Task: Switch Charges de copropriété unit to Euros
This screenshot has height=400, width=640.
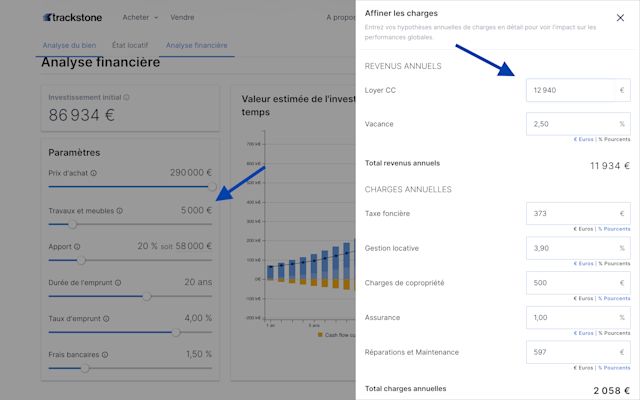Action: pyautogui.click(x=584, y=298)
